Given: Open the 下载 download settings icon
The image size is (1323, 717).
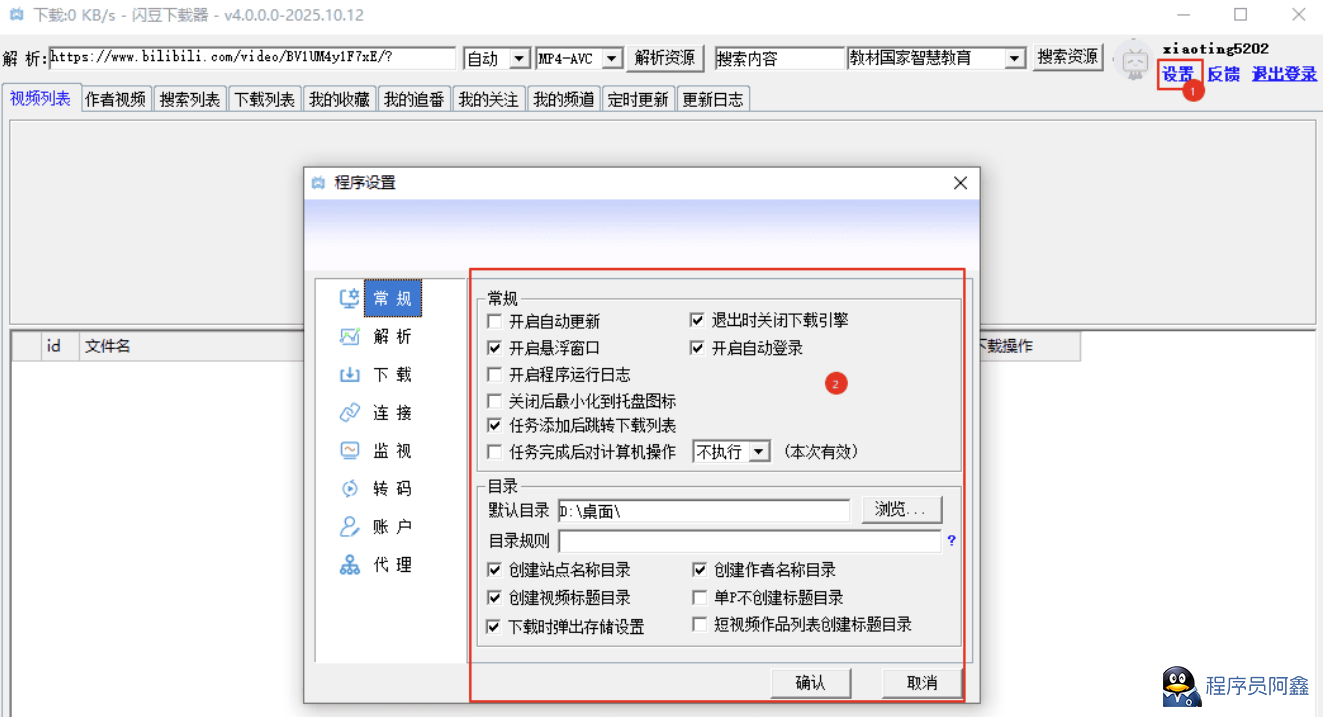Looking at the screenshot, I should click(349, 375).
